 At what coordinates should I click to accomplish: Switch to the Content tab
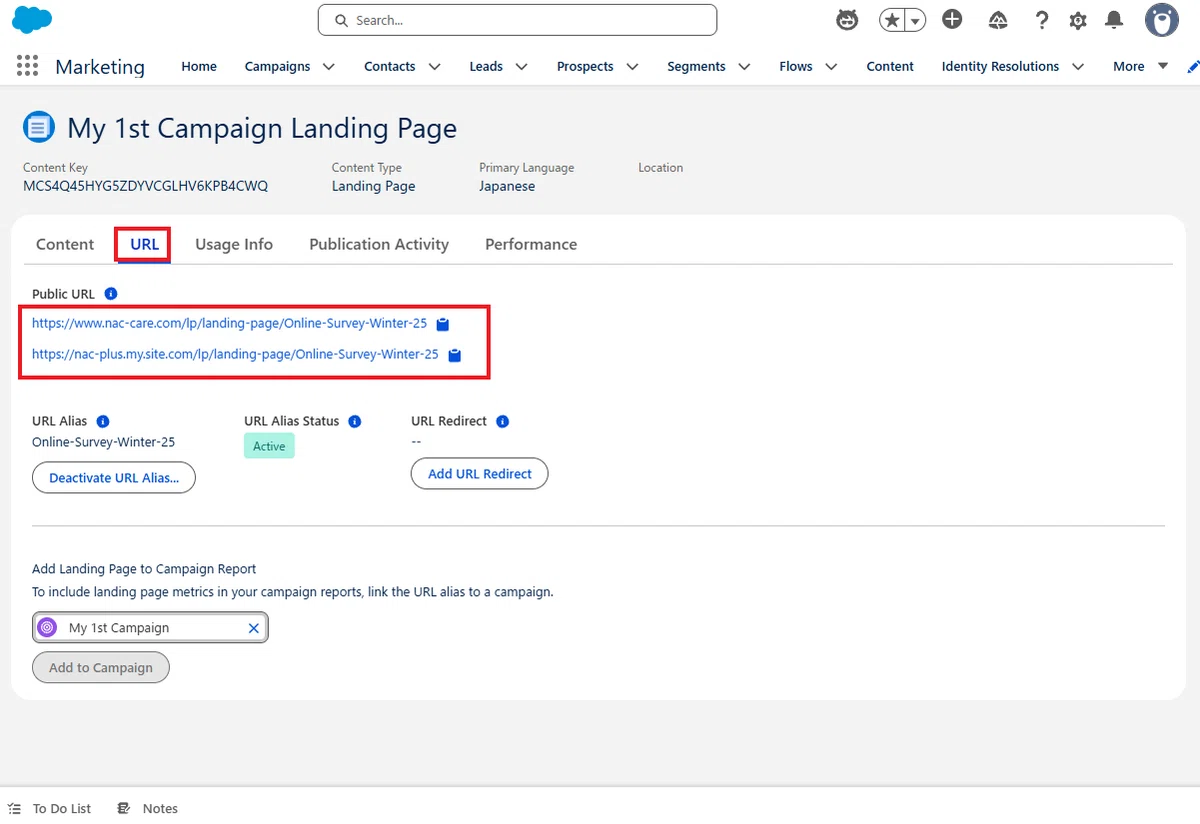(x=65, y=244)
